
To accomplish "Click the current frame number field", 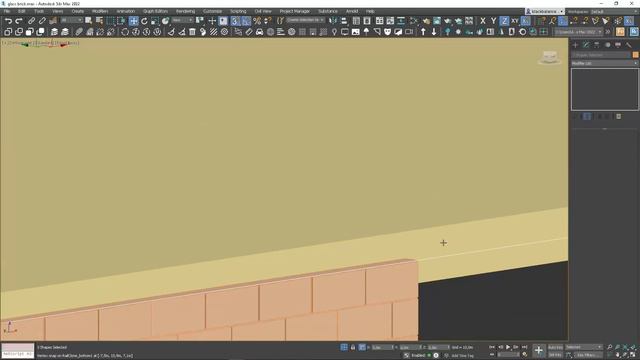I will (508, 355).
